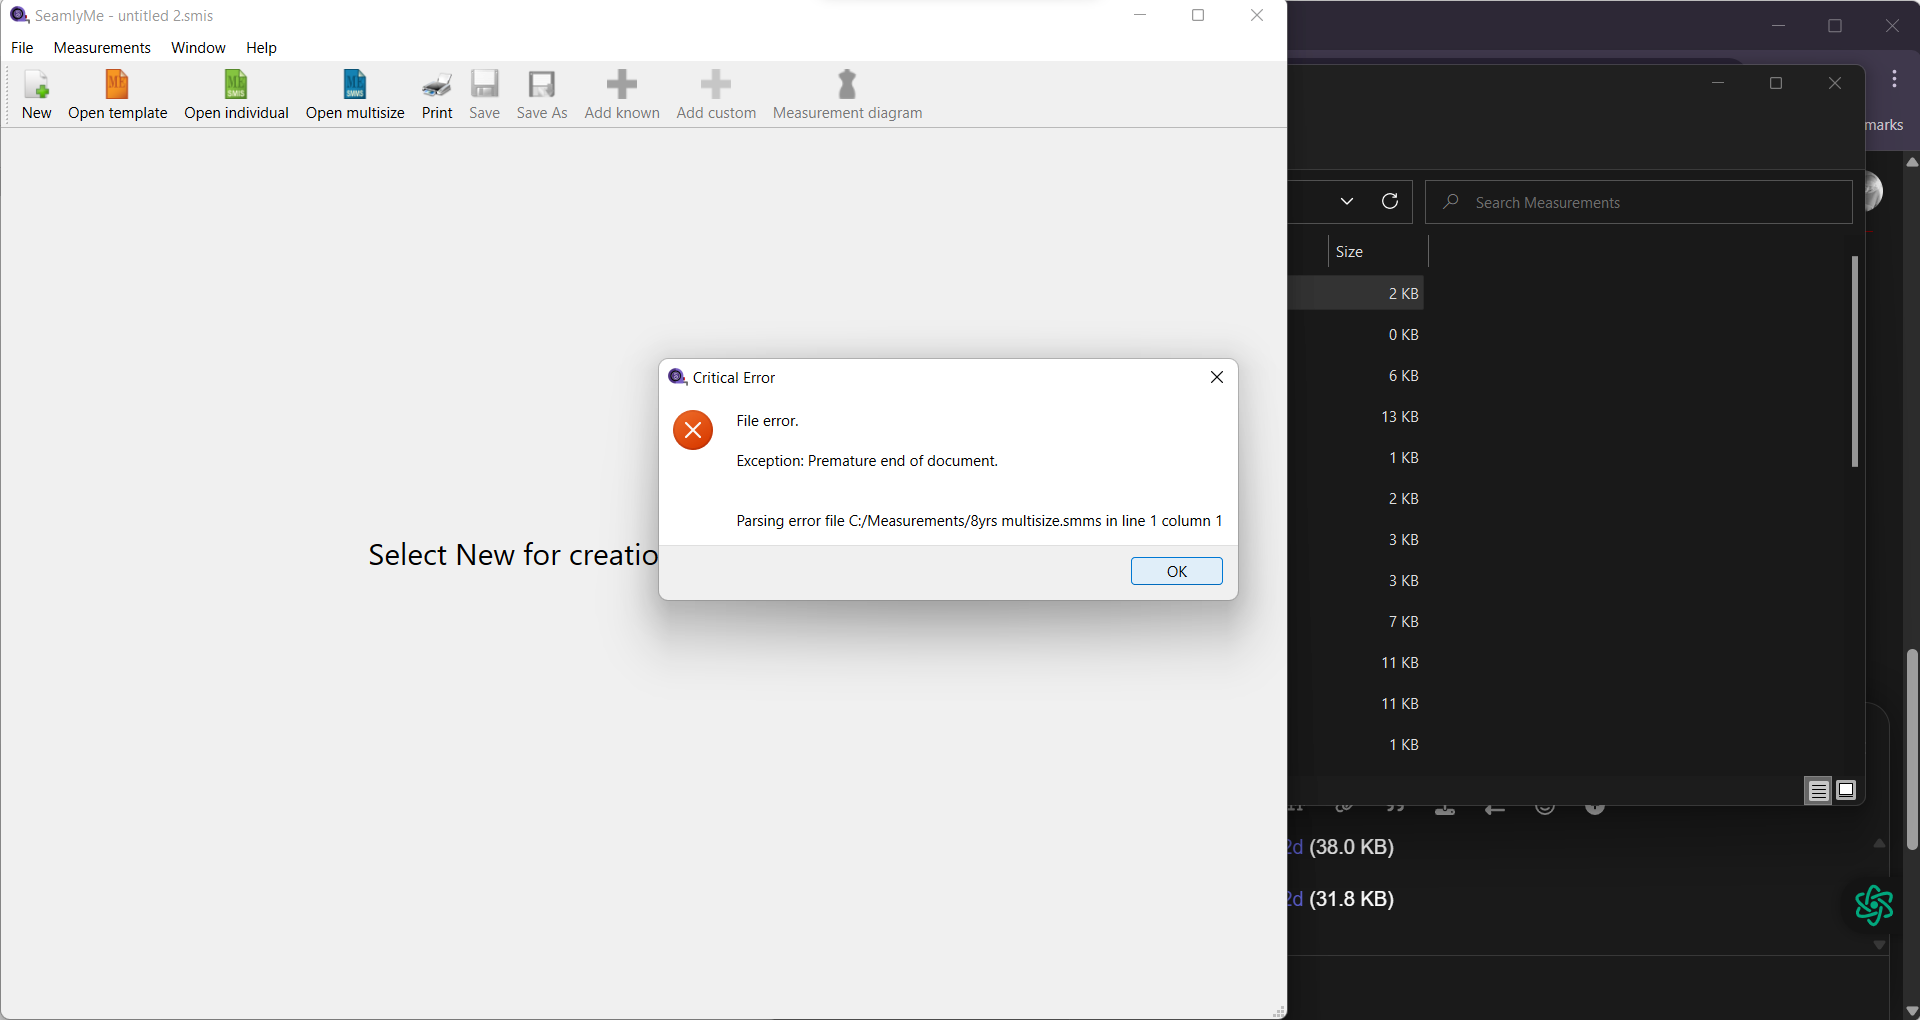Click the ChatGPT floating icon
The image size is (1920, 1020).
tap(1873, 905)
